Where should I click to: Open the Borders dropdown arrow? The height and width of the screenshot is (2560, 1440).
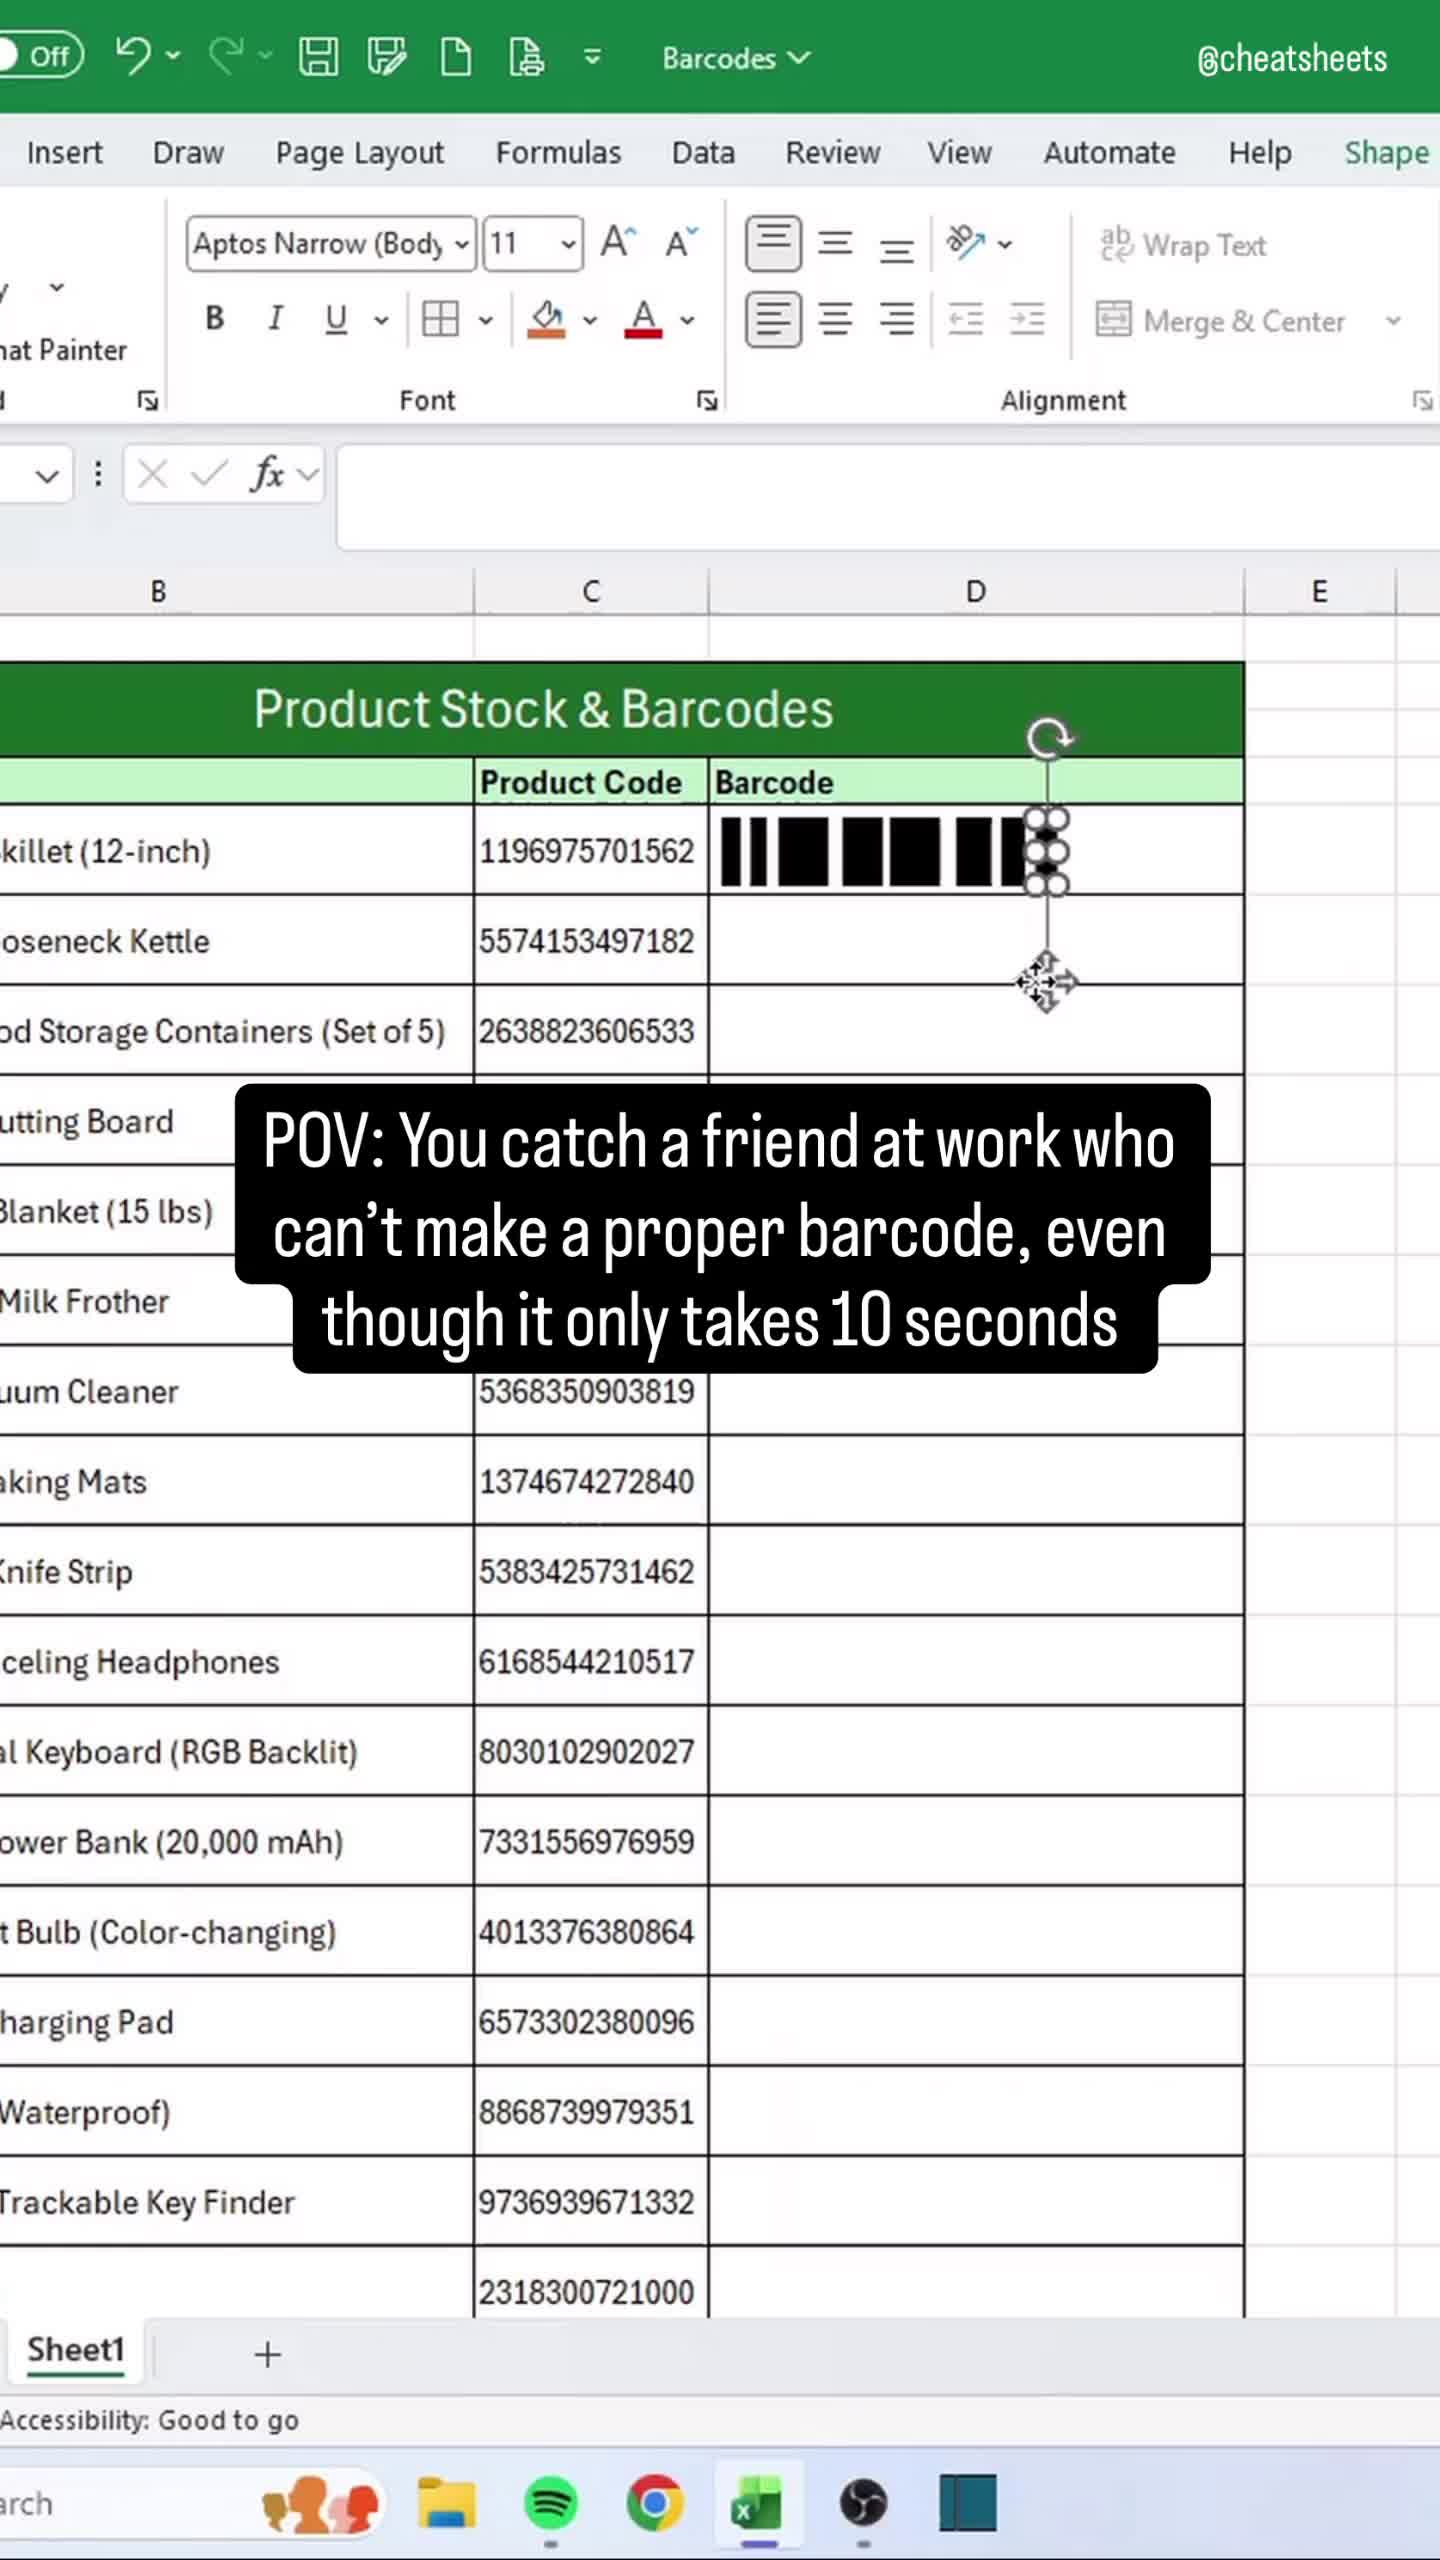coord(486,320)
